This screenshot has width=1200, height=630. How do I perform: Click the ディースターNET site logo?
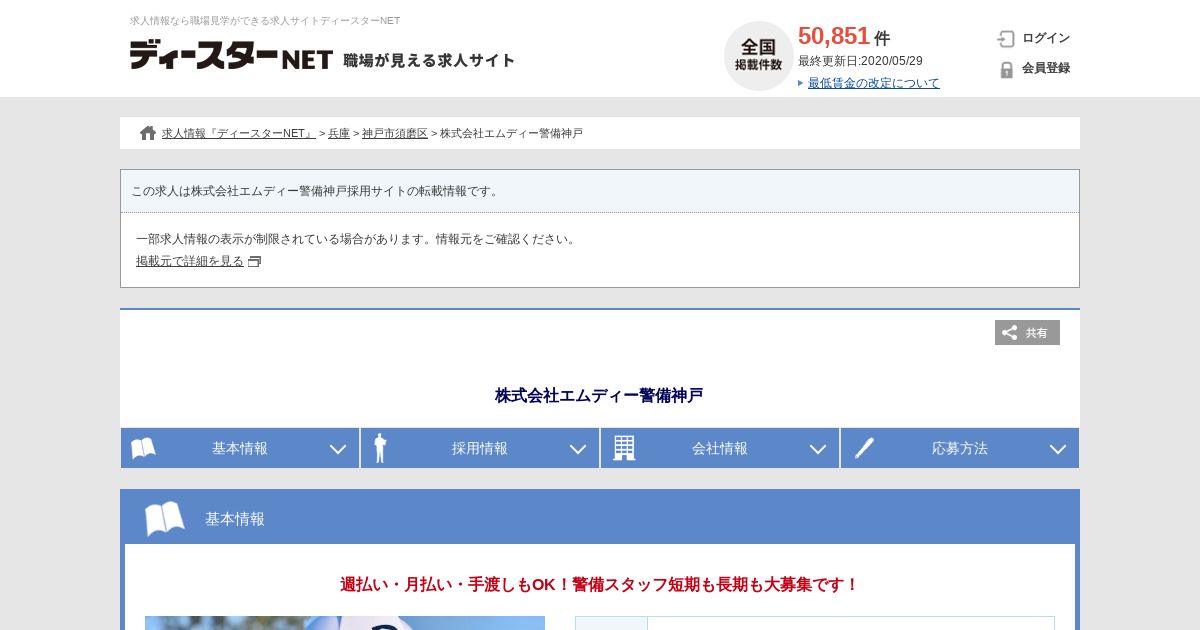pos(231,56)
